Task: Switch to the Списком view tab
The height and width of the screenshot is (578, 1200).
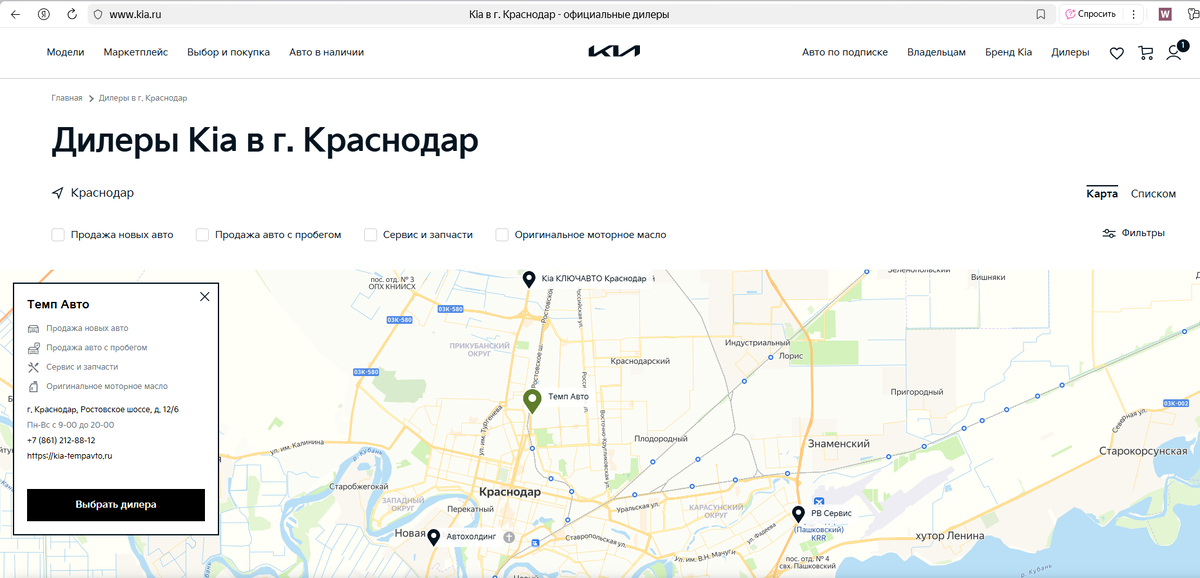Action: tap(1153, 194)
